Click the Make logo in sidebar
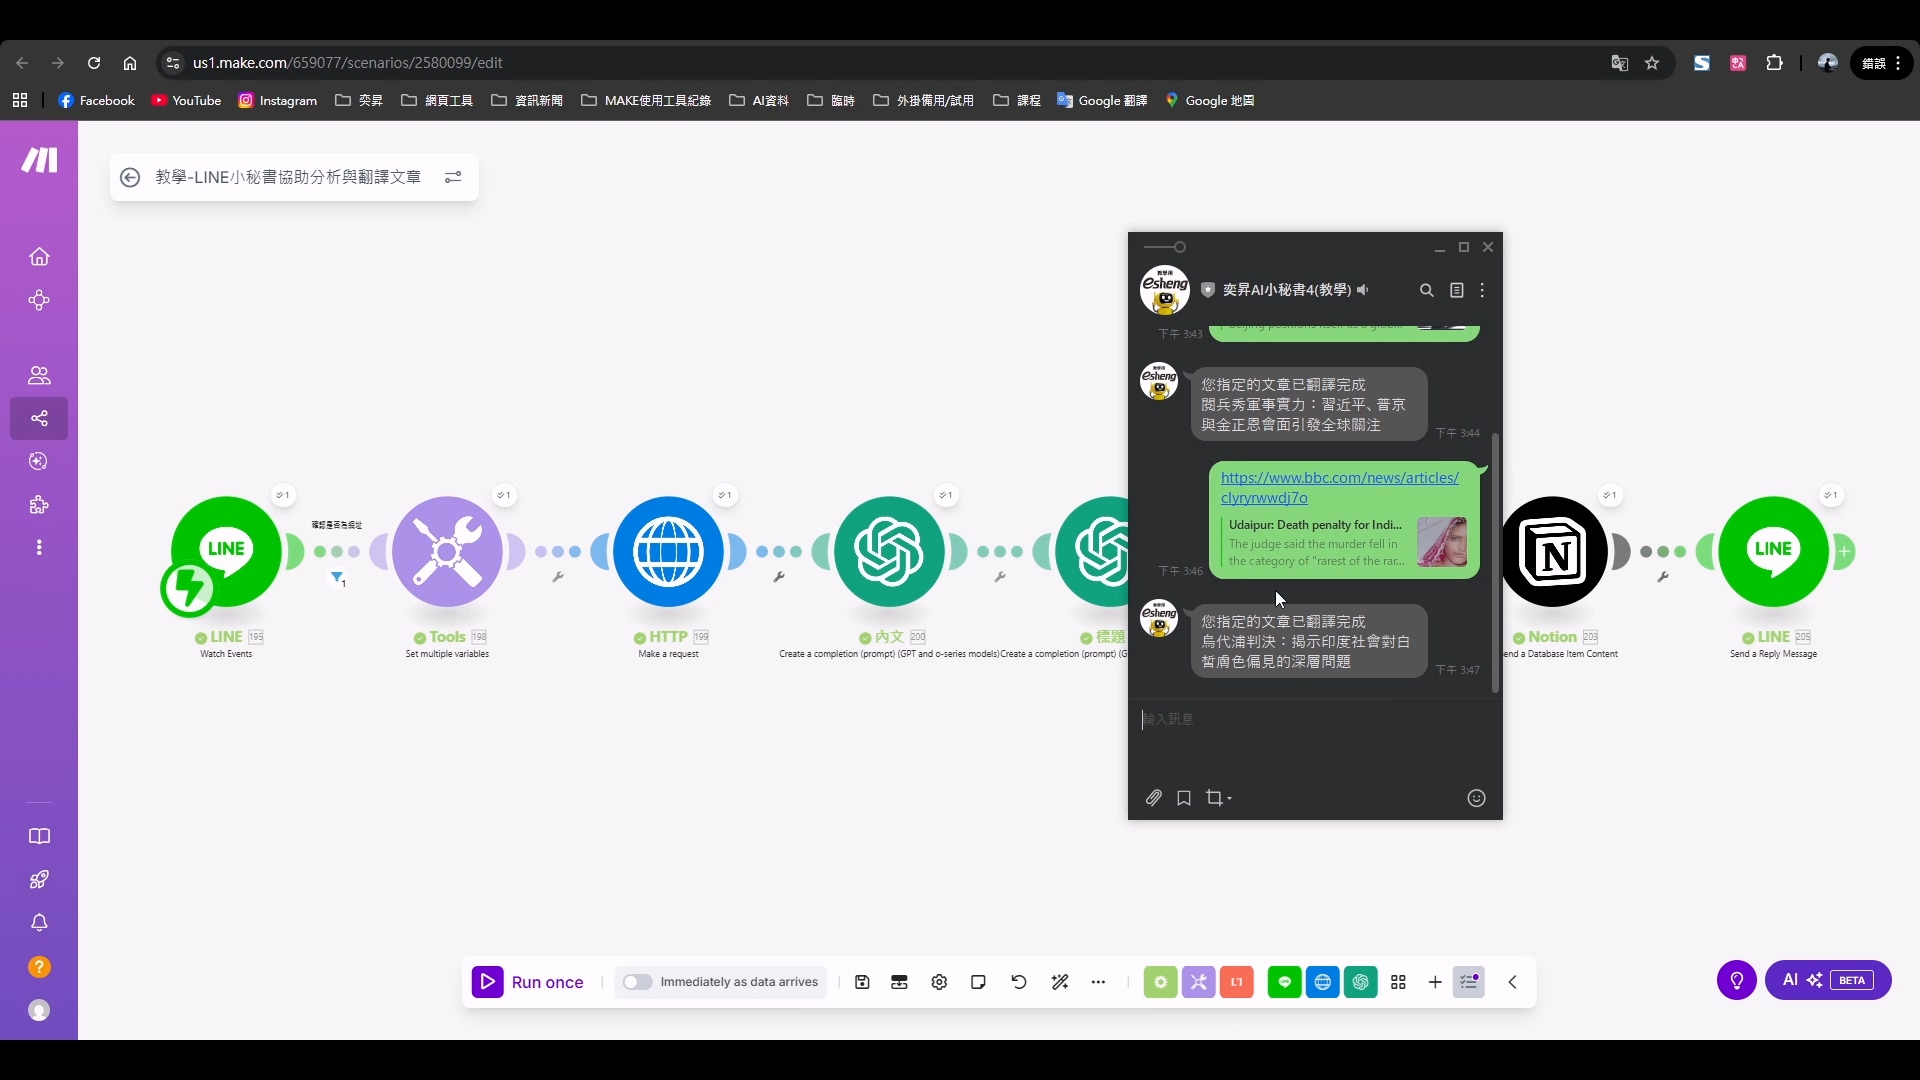The width and height of the screenshot is (1920, 1080). (39, 160)
